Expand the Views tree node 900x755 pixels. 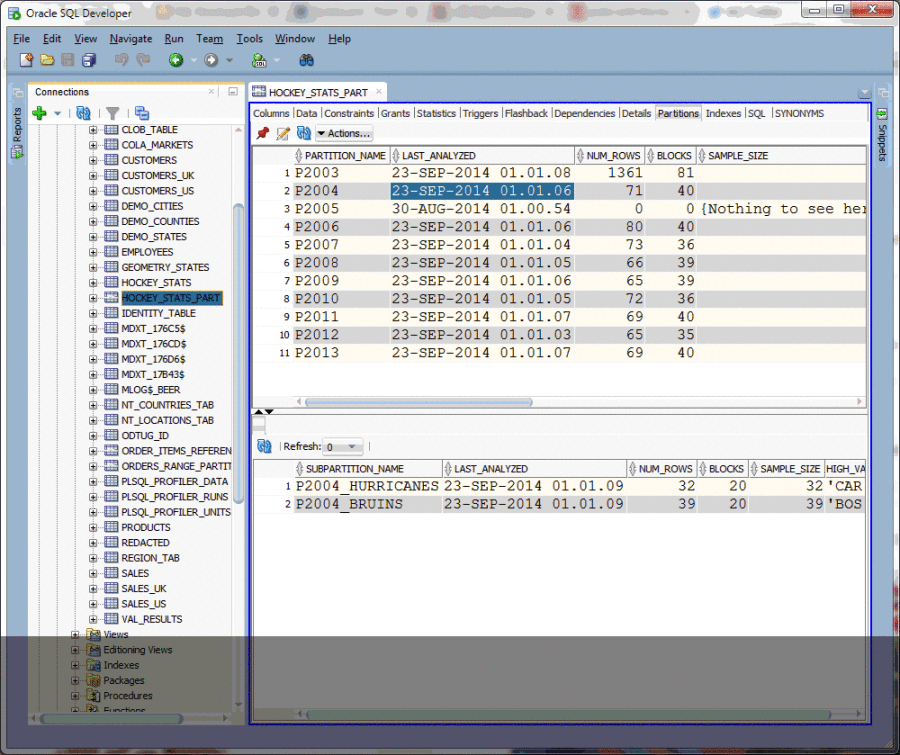(x=74, y=634)
